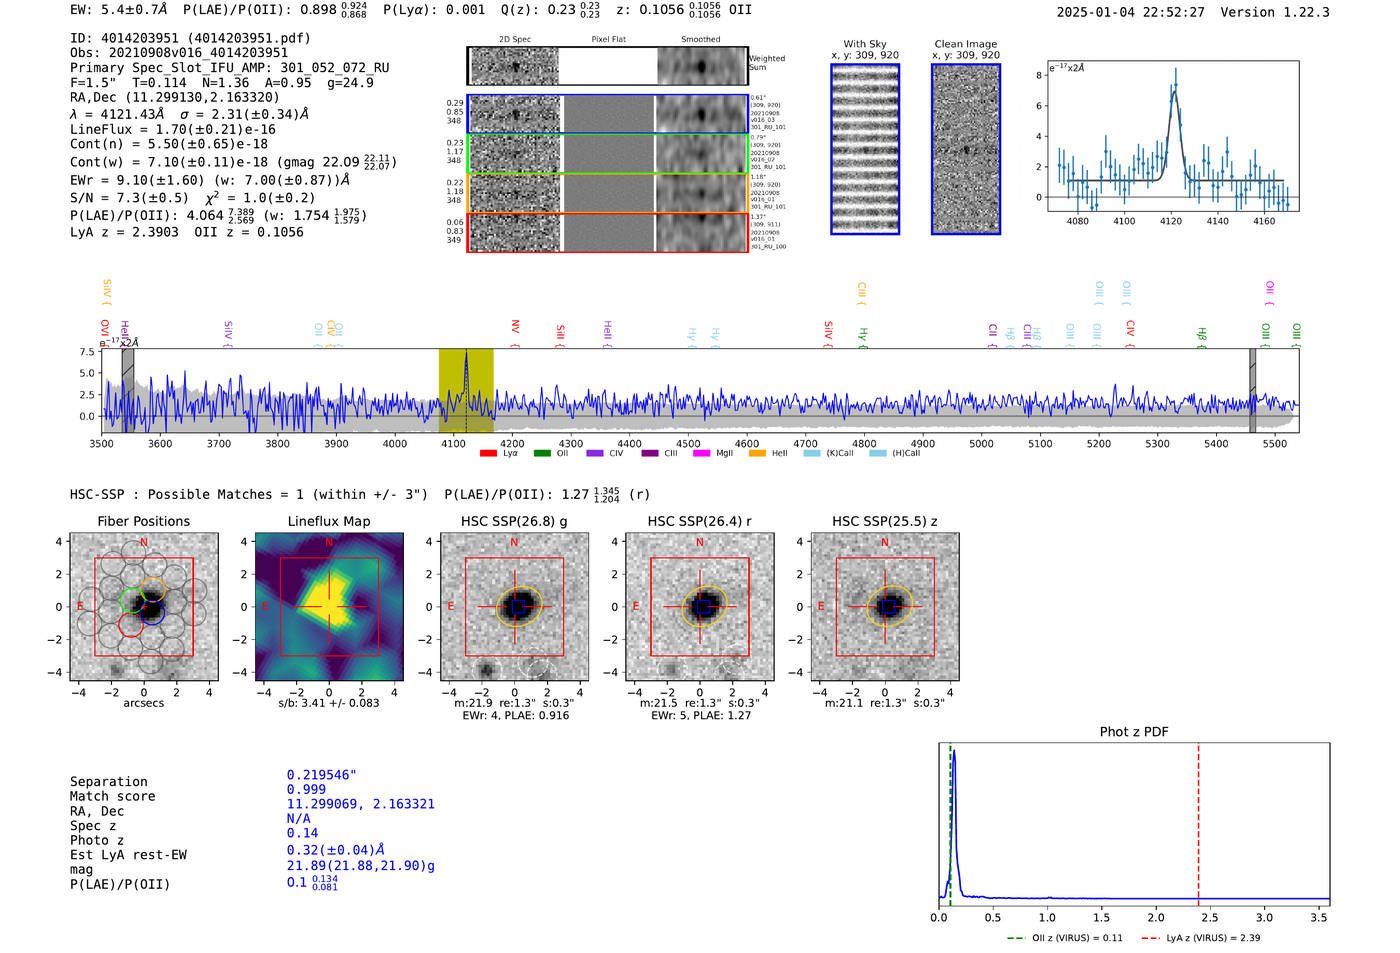Click the Weighted Sum 2D spectrum row
This screenshot has height=953, width=1400.
608,66
